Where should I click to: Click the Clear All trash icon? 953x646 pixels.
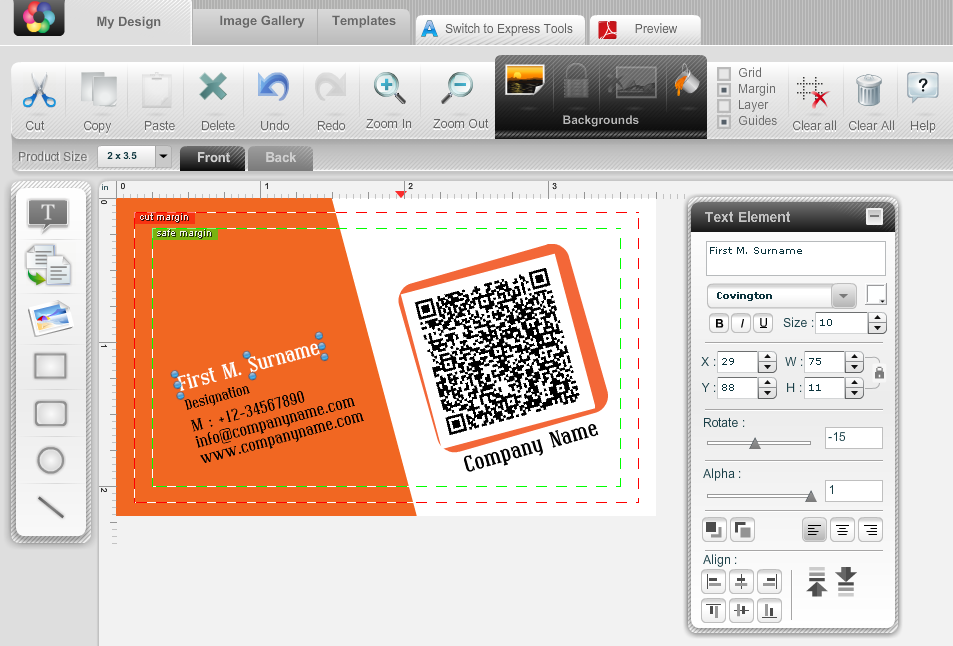pos(870,91)
